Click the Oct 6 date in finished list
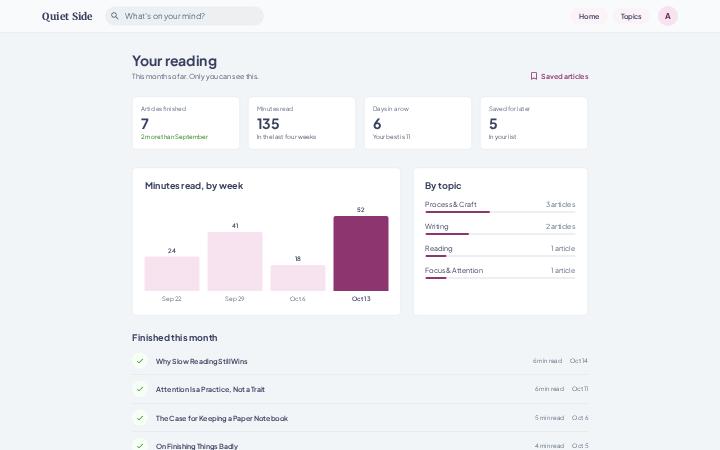This screenshot has height=450, width=720. point(580,418)
